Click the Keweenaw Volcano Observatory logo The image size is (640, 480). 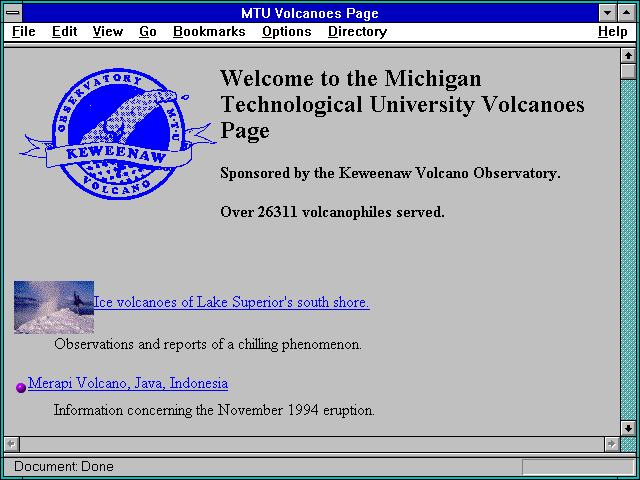click(118, 134)
